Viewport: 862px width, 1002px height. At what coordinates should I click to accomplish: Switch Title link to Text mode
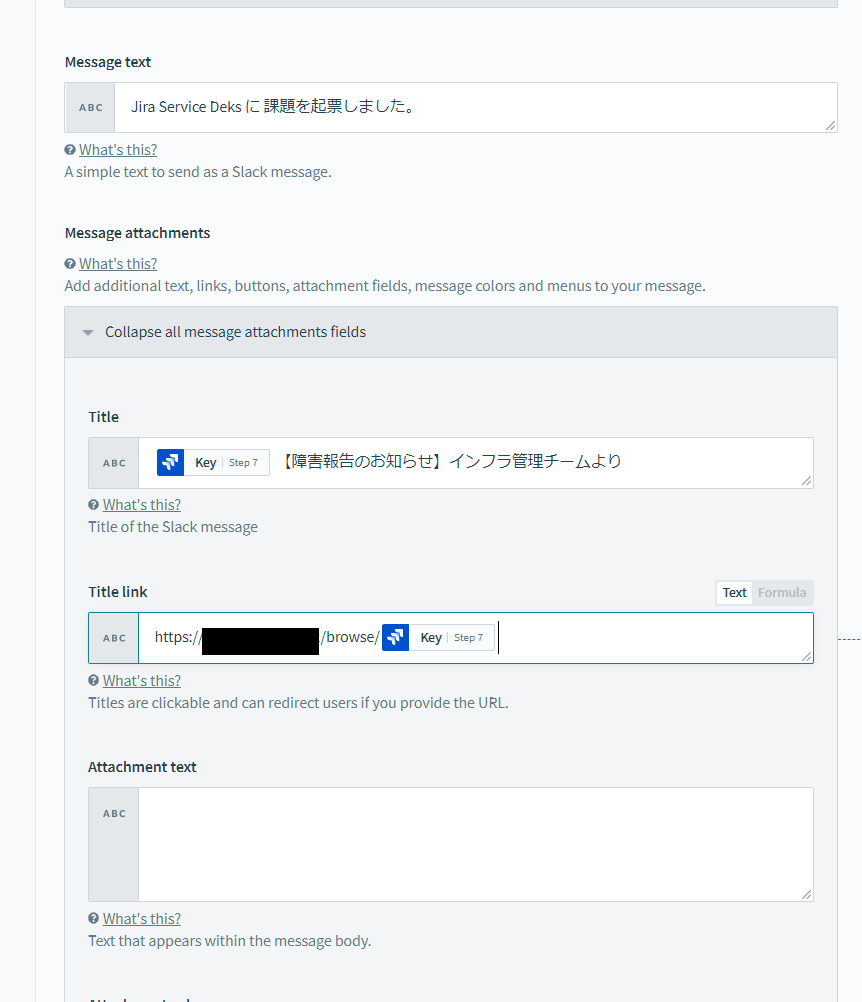coord(734,593)
